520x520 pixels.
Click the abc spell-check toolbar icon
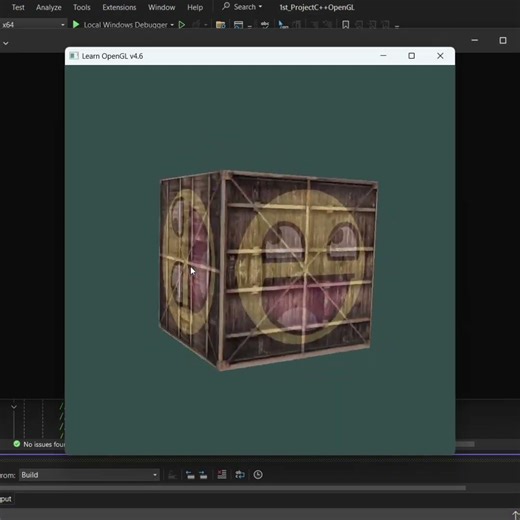tap(265, 25)
